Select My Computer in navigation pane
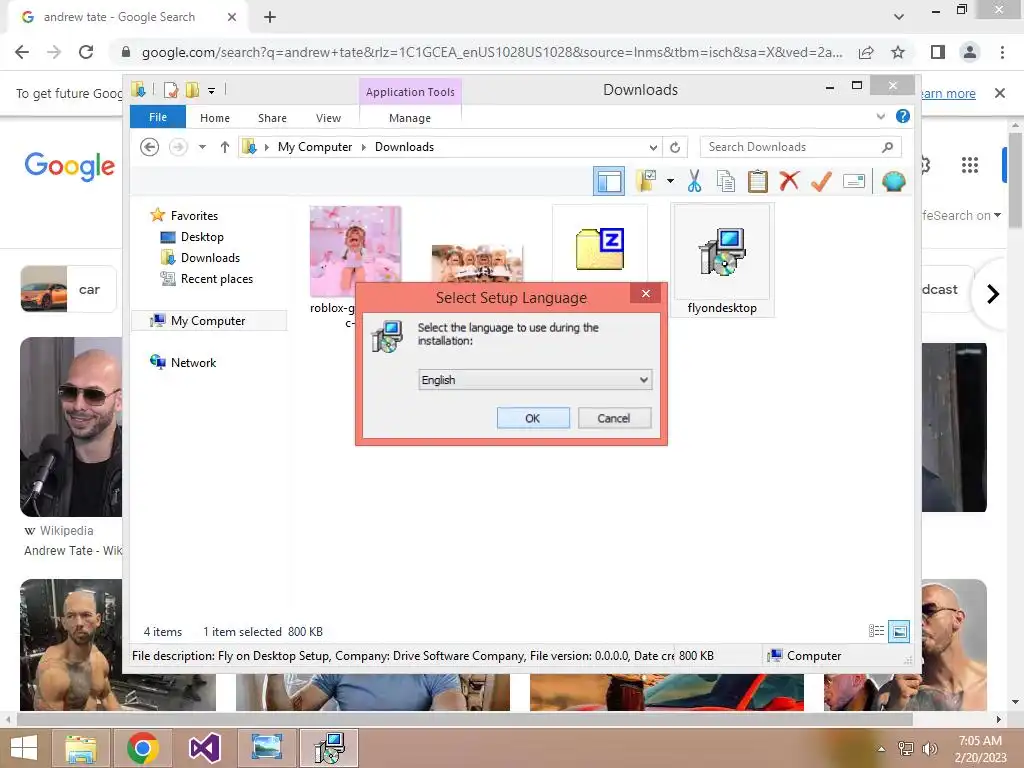 coord(208,321)
